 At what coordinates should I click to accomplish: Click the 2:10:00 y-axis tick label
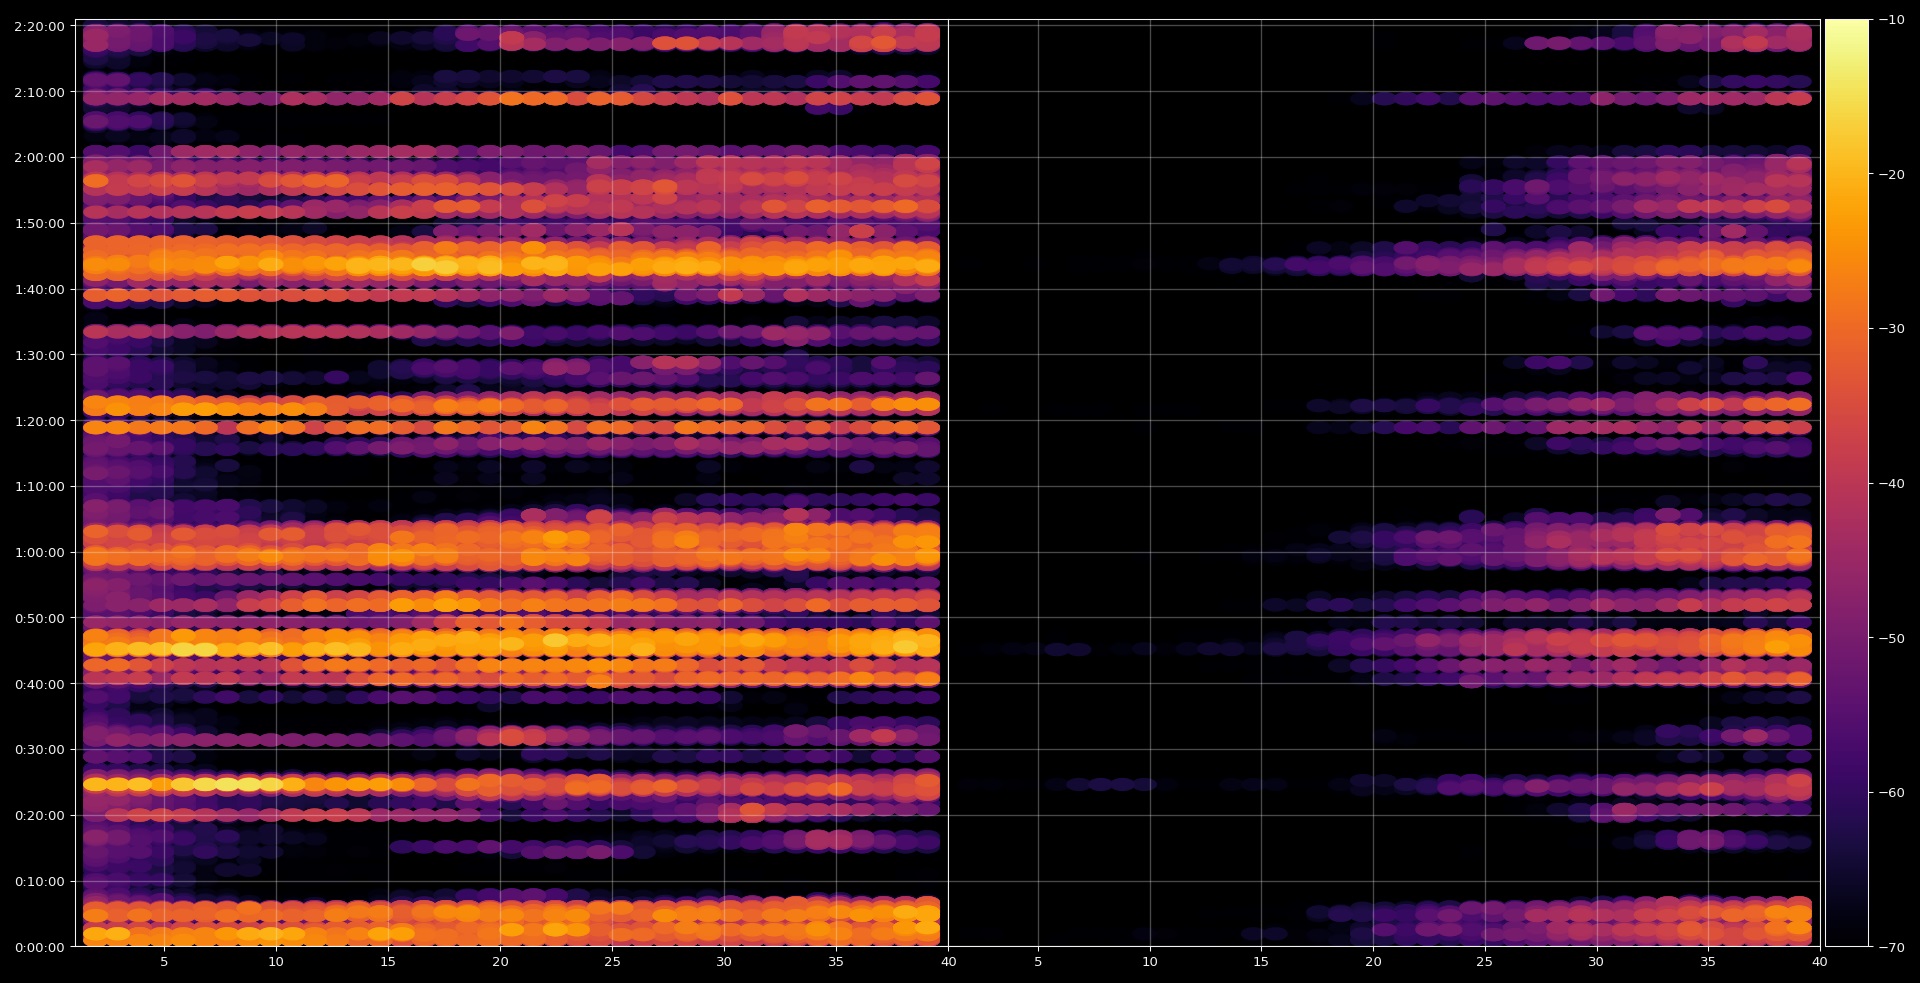coord(40,92)
